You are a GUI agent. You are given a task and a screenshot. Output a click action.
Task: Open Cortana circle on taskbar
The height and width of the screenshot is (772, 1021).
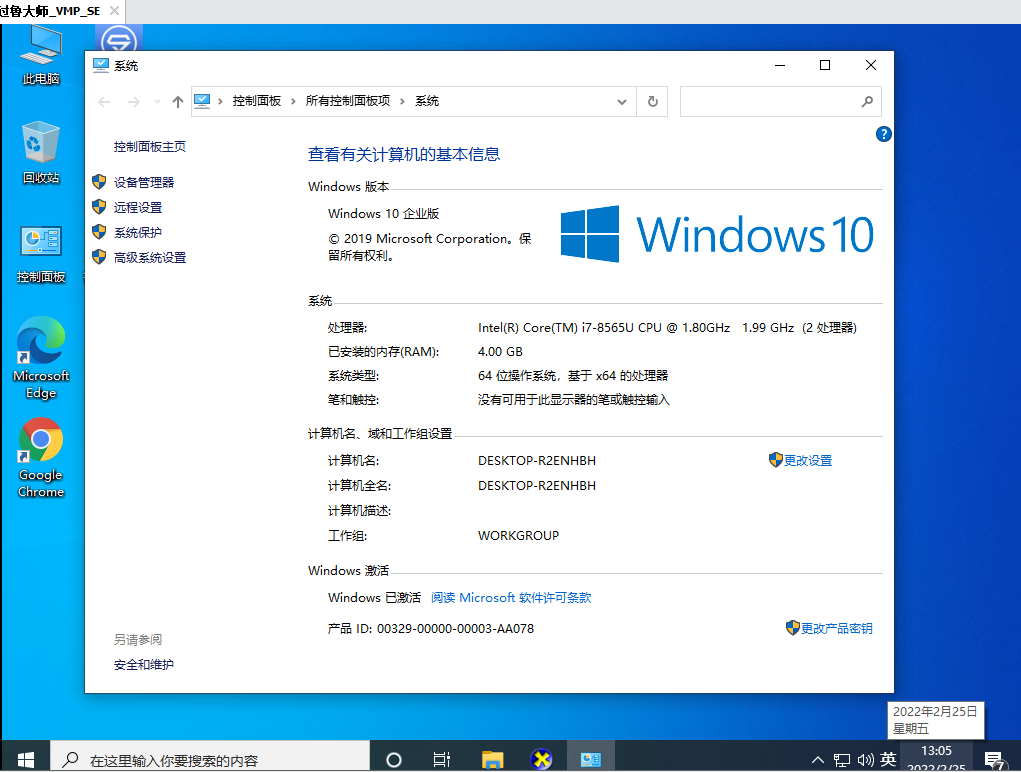393,759
